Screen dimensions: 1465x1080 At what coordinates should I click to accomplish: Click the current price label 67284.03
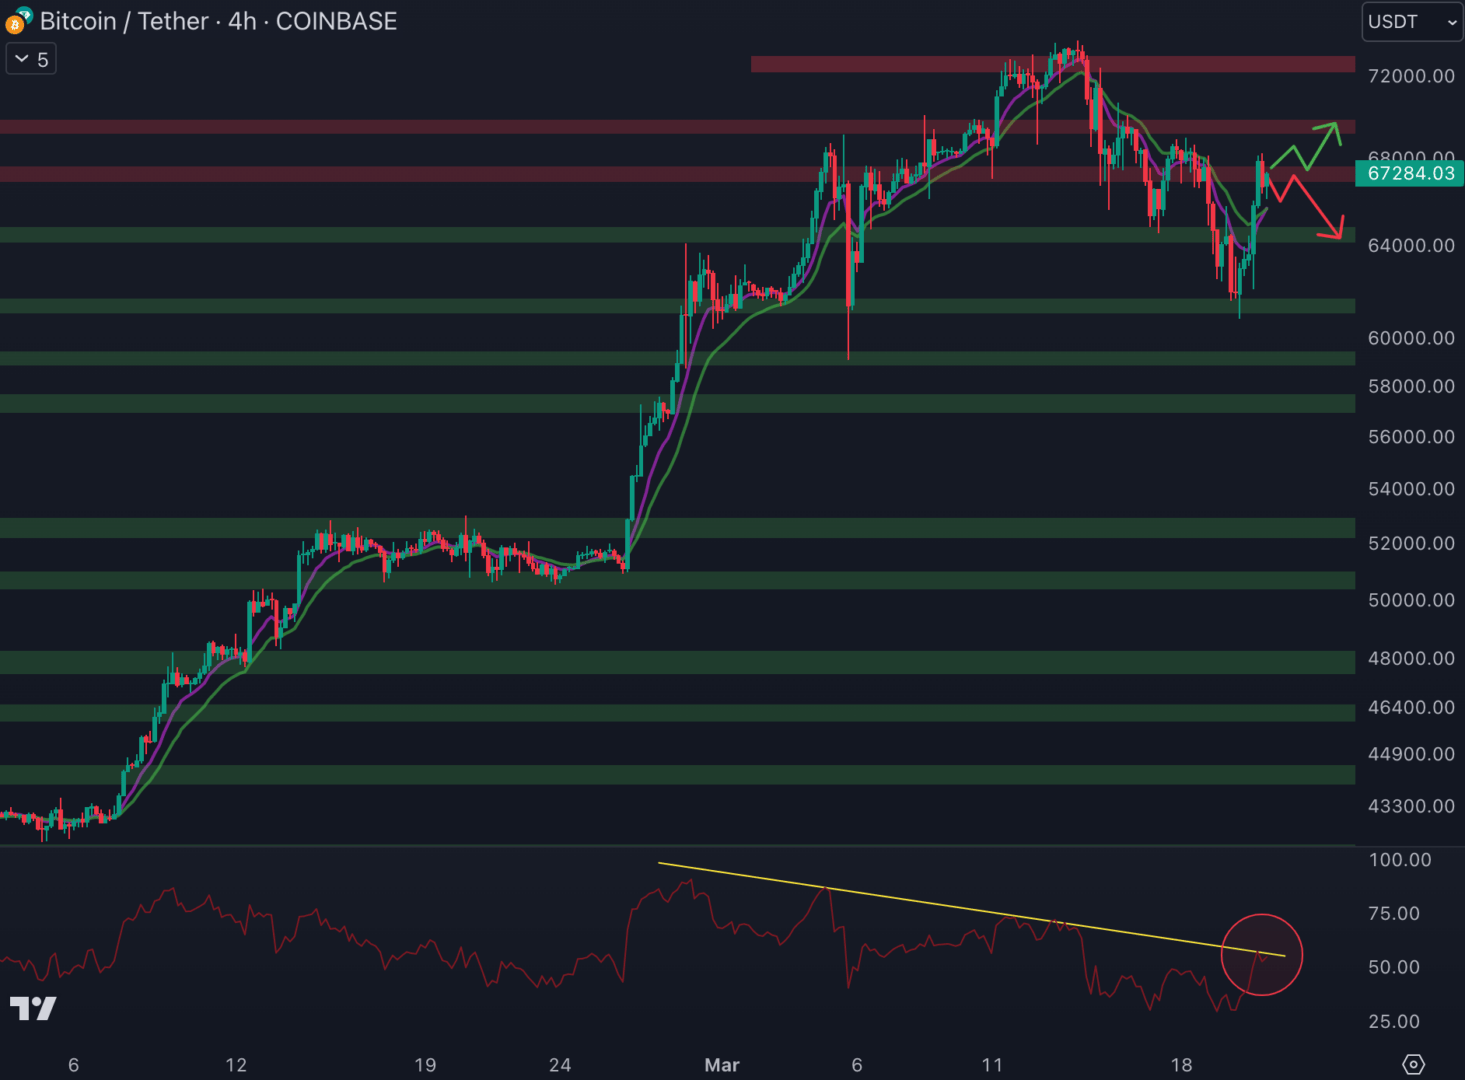coord(1410,173)
